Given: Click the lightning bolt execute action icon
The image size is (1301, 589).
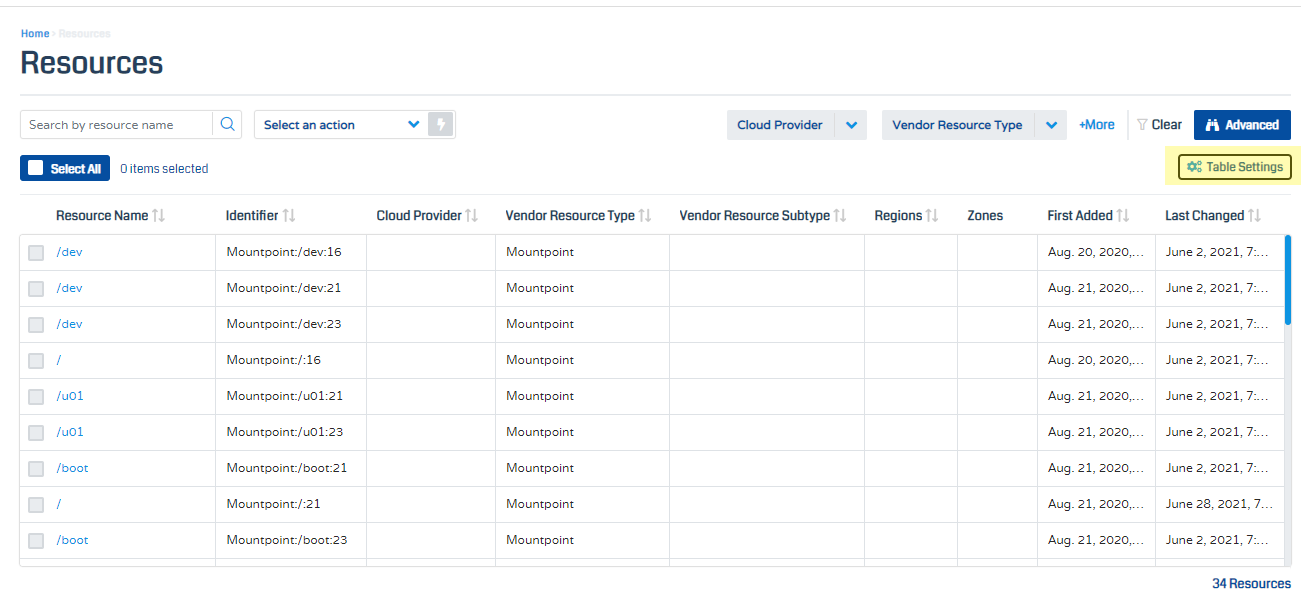Looking at the screenshot, I should [x=441, y=125].
